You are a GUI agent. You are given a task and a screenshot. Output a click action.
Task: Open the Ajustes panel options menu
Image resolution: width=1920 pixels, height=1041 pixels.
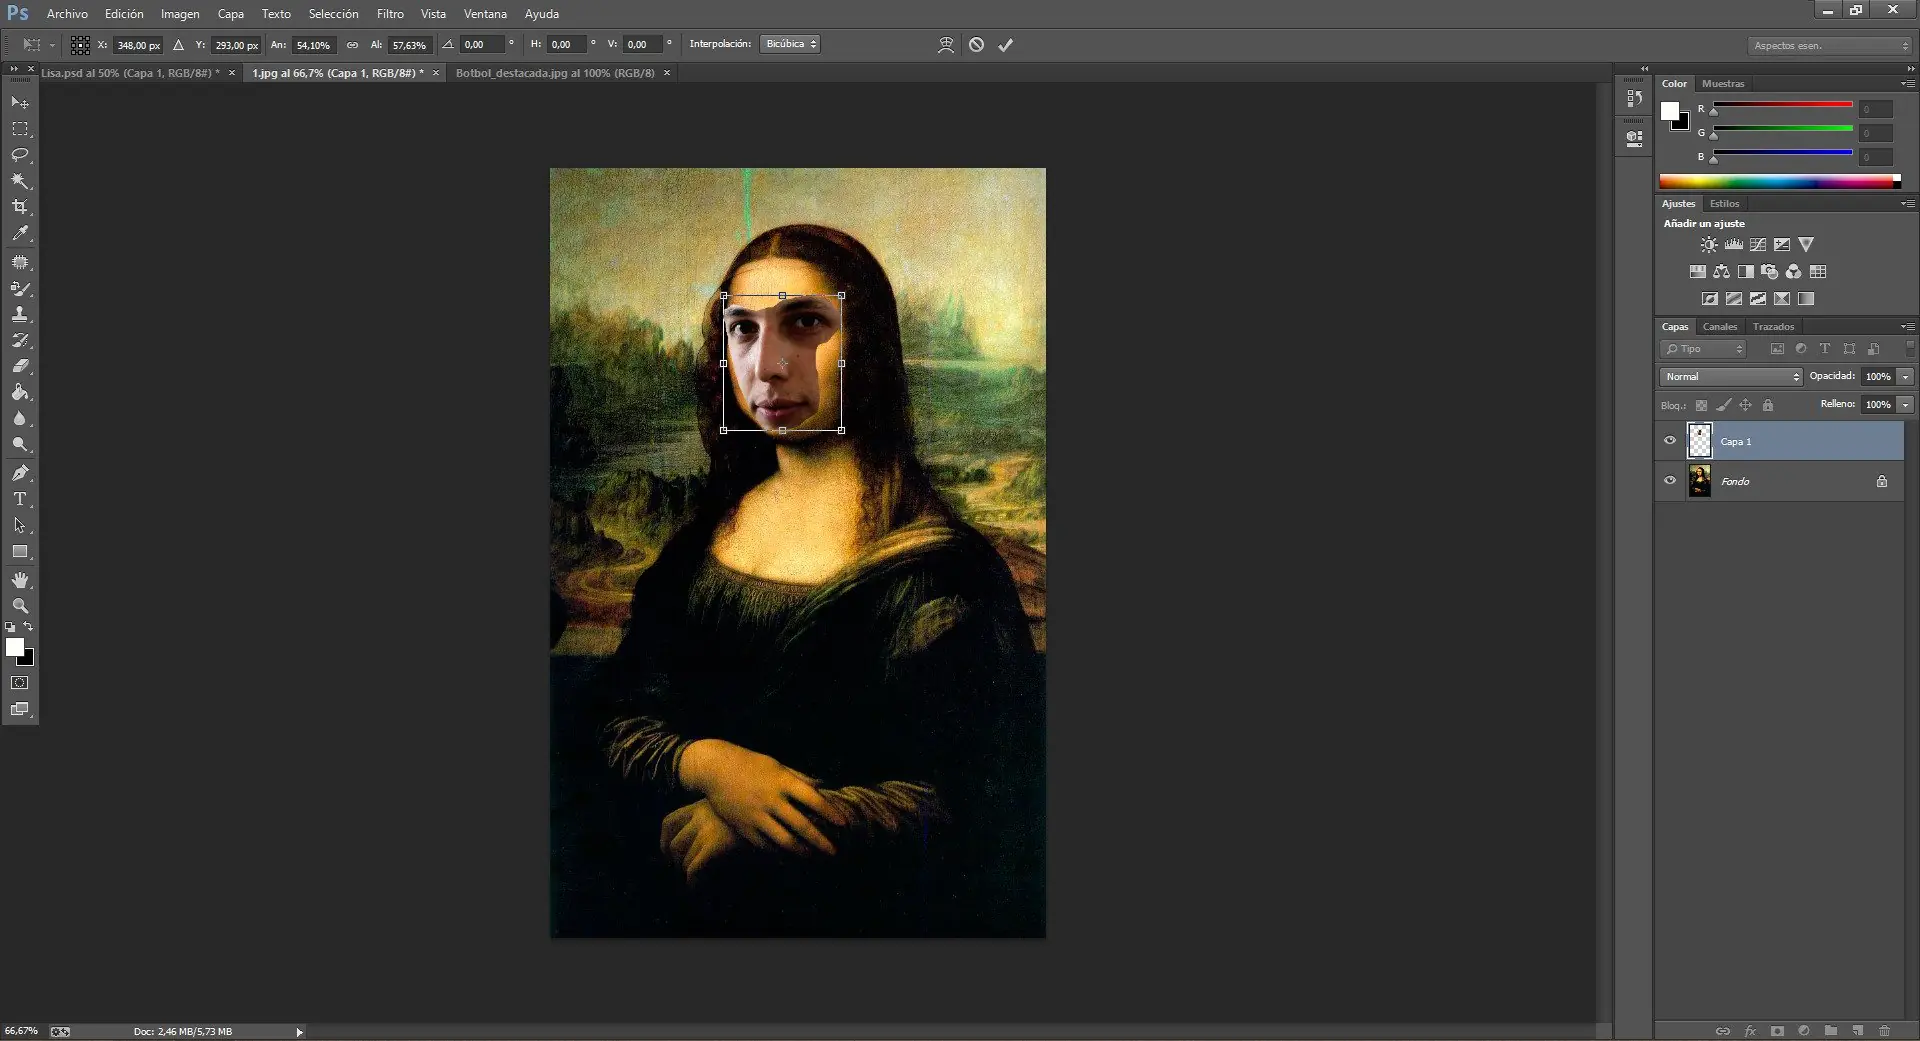pos(1908,204)
